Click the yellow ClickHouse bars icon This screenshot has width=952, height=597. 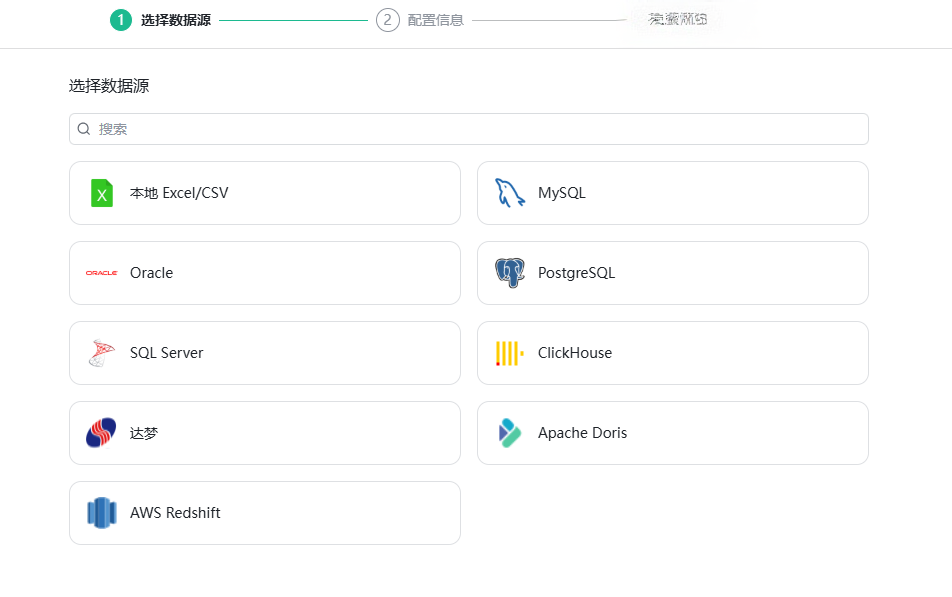click(508, 352)
